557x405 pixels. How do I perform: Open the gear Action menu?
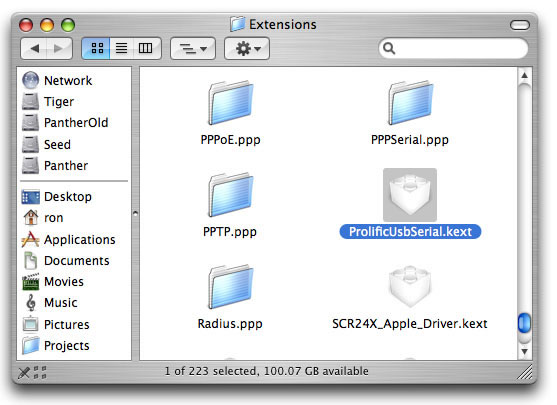tap(247, 48)
